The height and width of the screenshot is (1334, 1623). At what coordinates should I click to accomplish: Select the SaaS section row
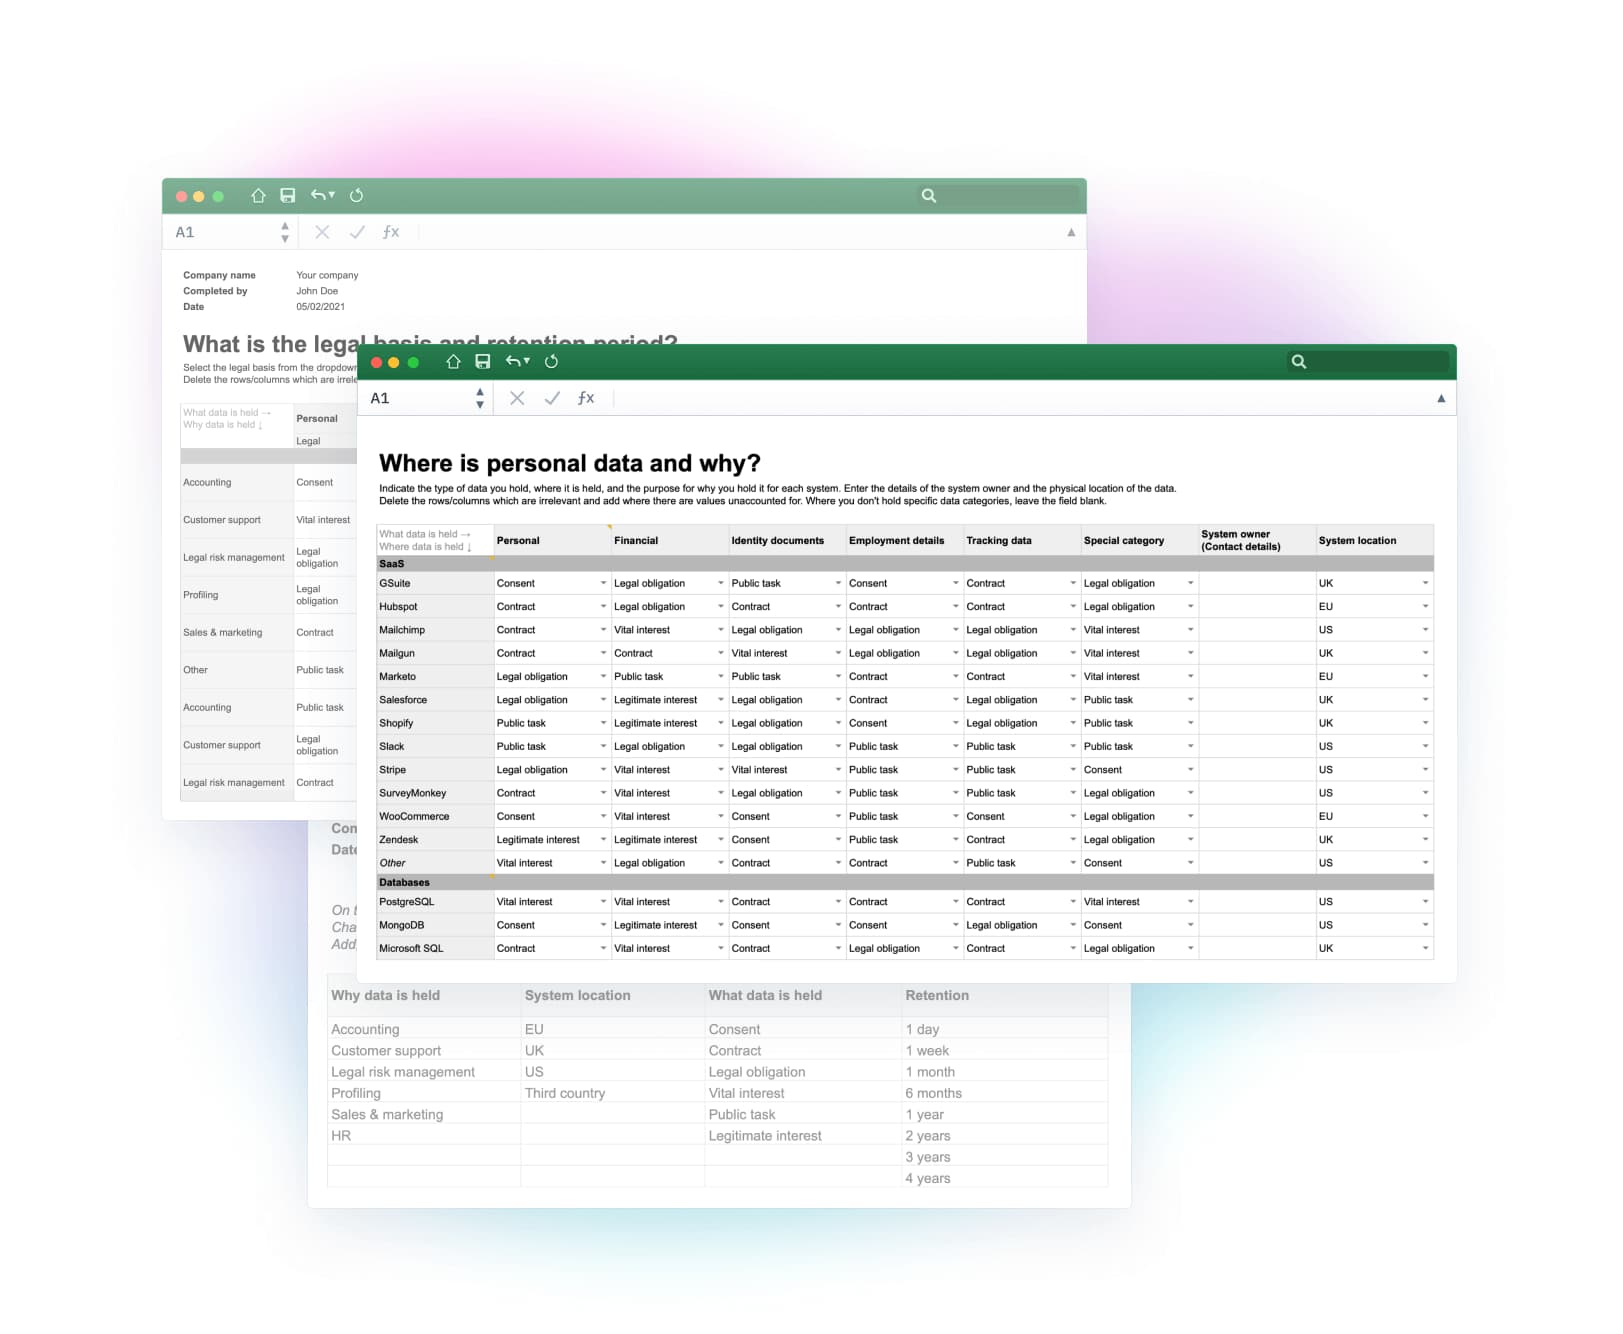[905, 564]
